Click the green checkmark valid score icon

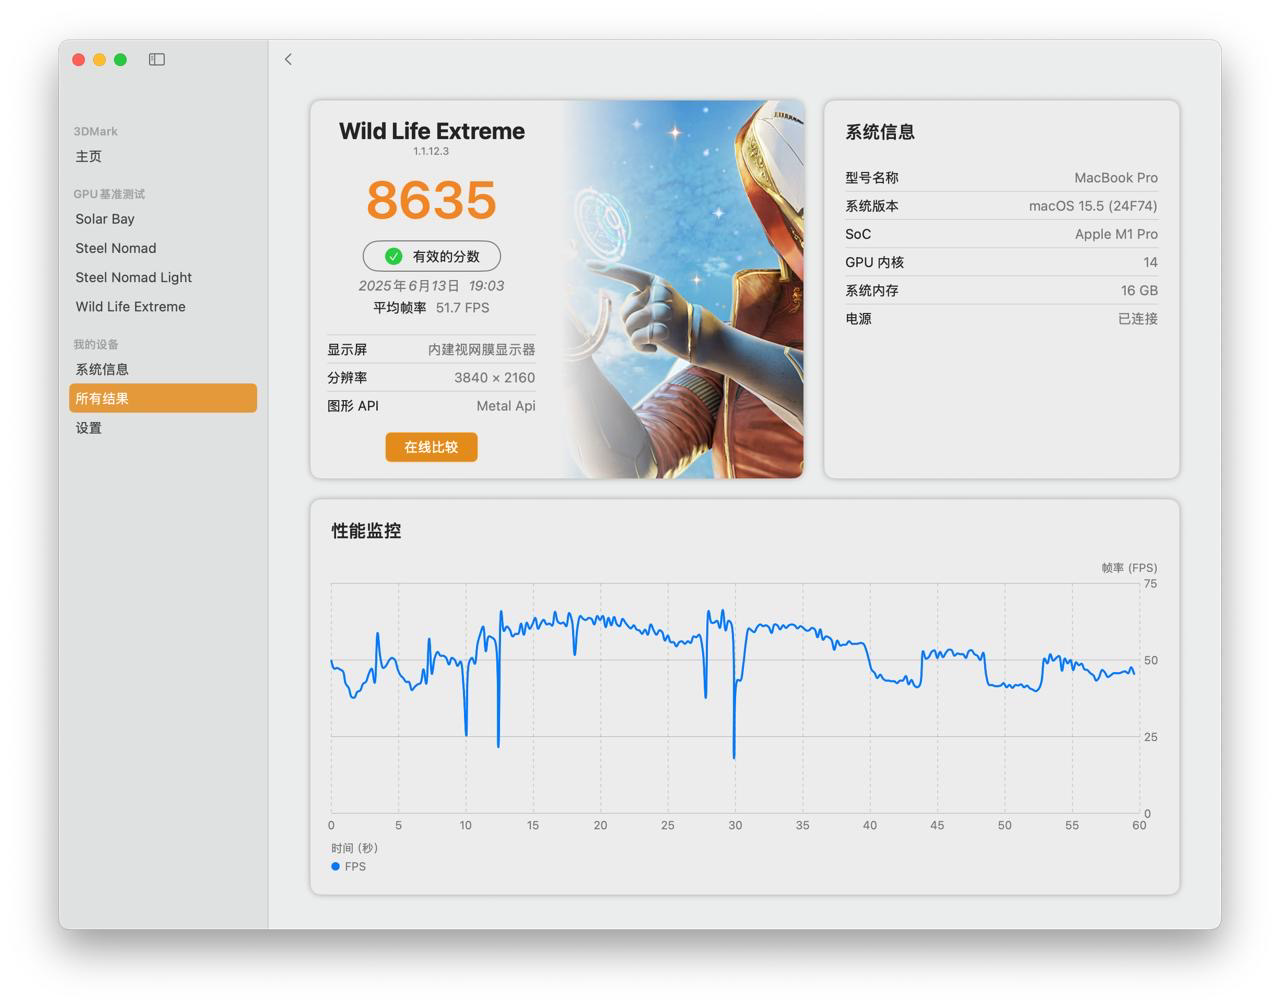pos(394,256)
